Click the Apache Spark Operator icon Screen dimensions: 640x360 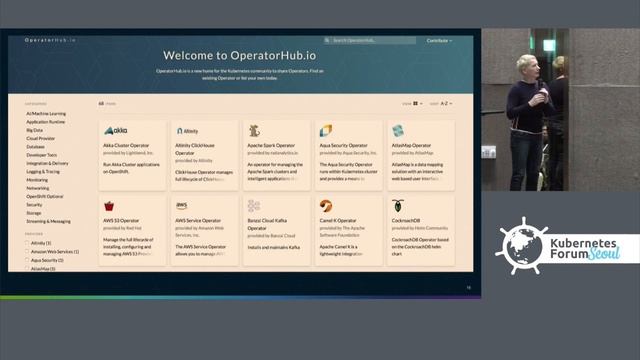click(254, 131)
